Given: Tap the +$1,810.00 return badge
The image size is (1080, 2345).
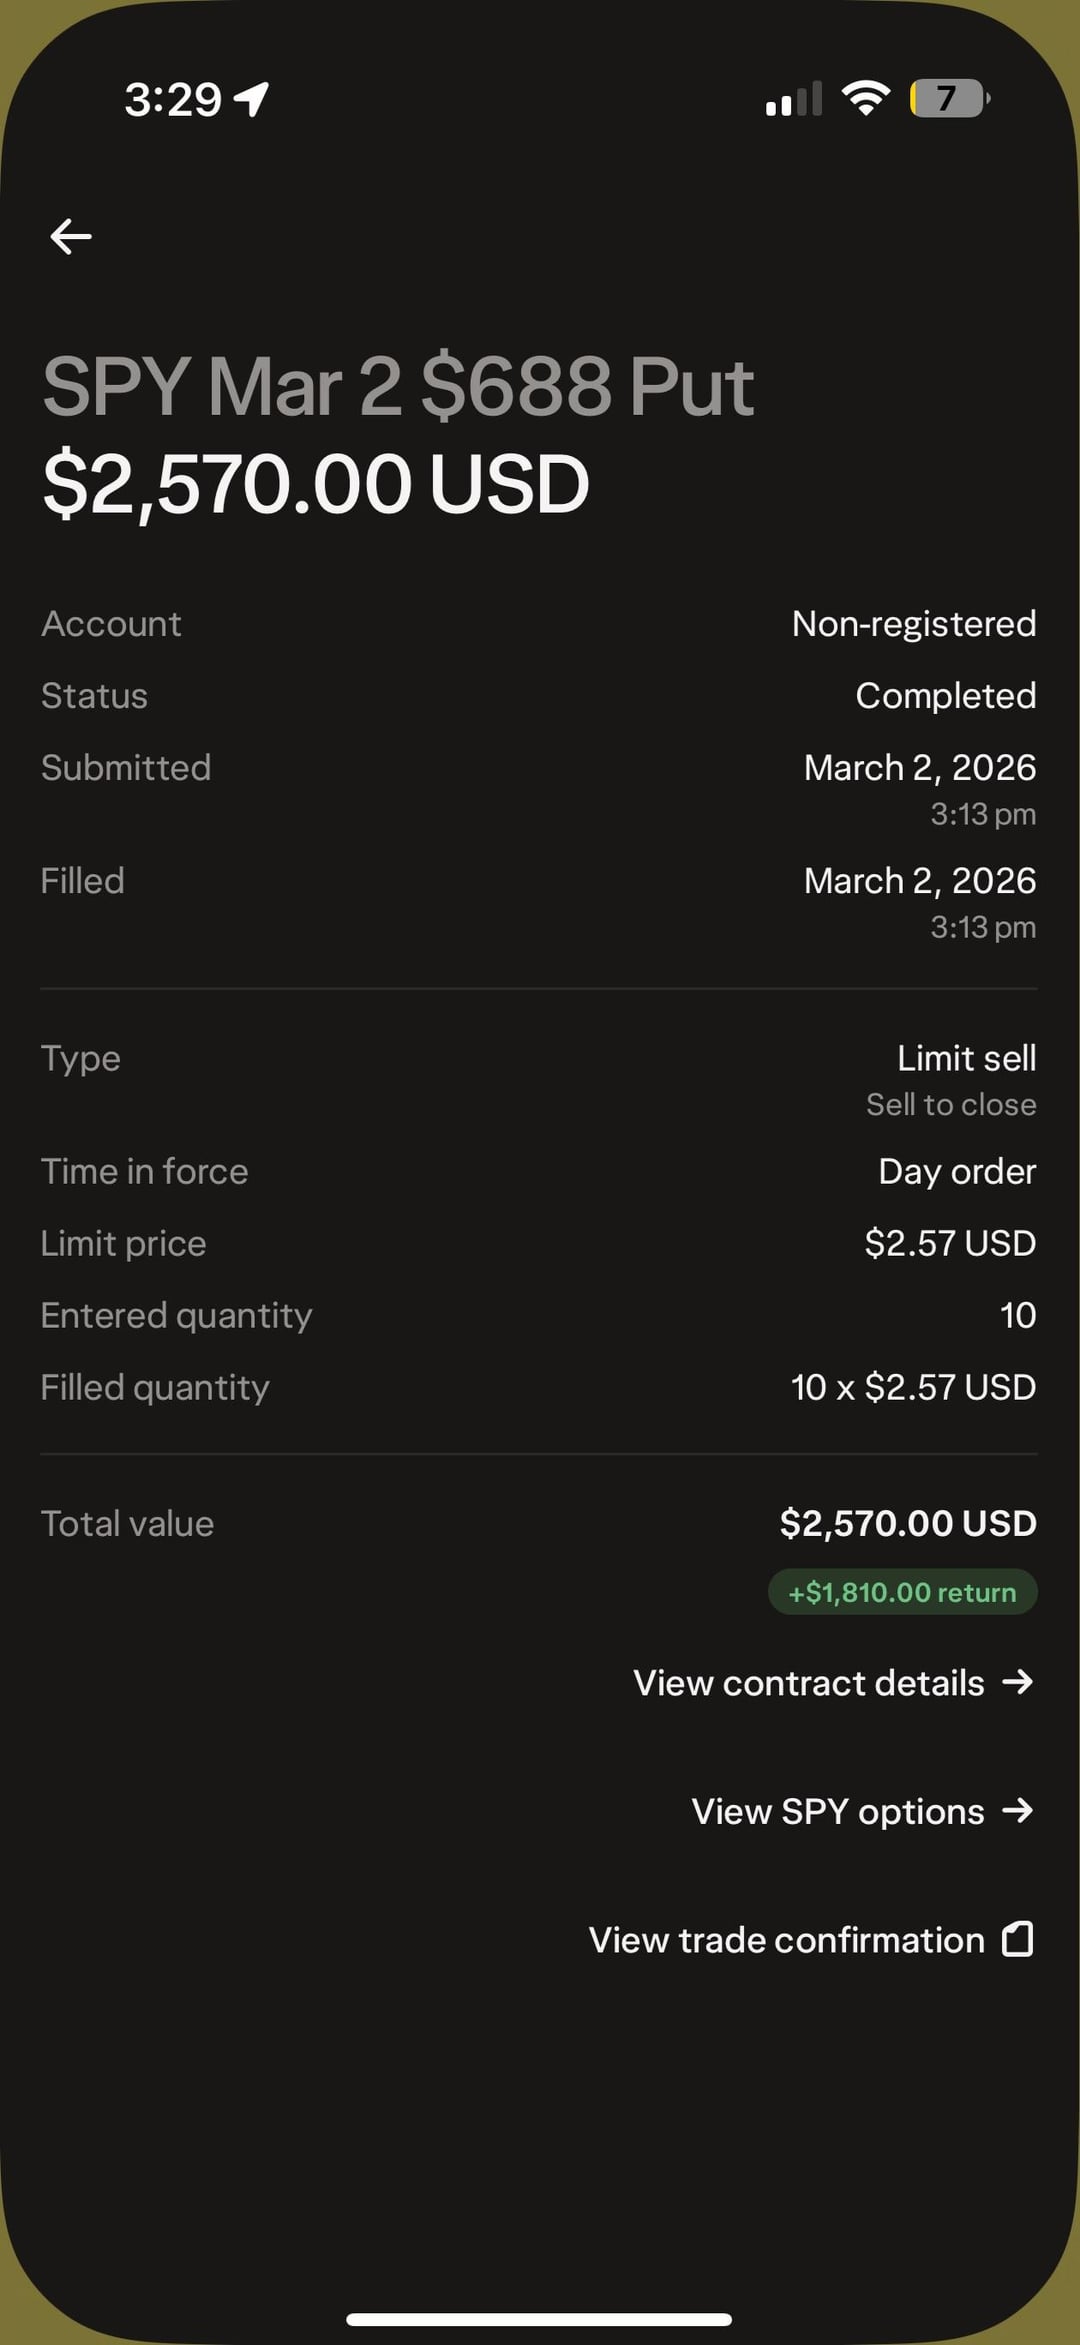Looking at the screenshot, I should coord(902,1592).
